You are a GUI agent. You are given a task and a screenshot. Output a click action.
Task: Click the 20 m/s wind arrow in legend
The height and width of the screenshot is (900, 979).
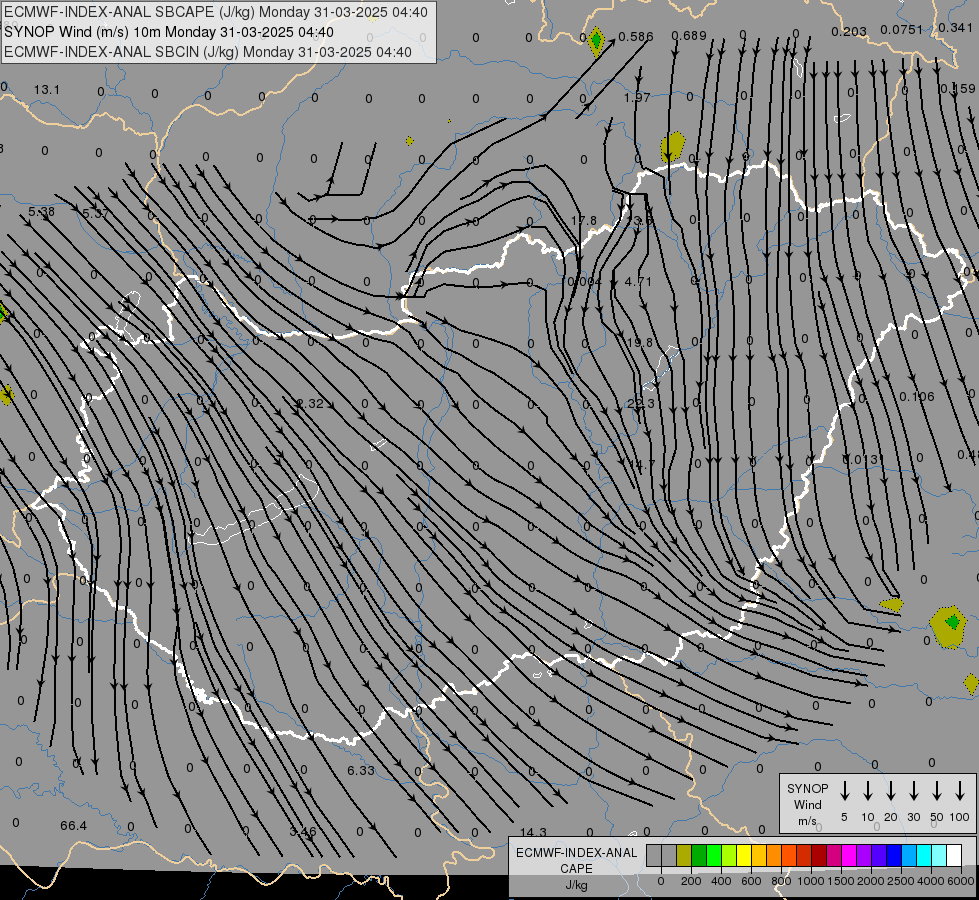point(891,790)
